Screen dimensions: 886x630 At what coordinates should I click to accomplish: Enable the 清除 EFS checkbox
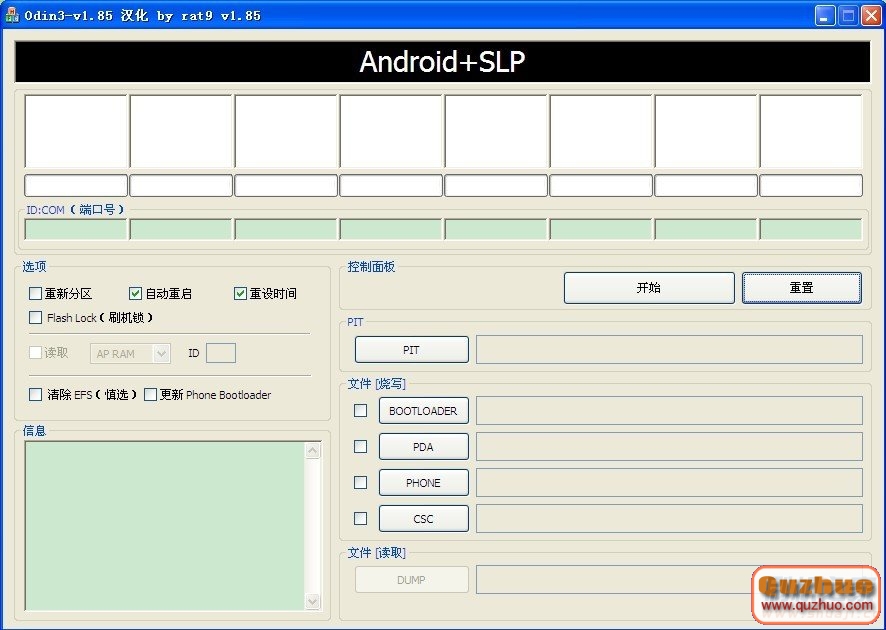pyautogui.click(x=36, y=395)
